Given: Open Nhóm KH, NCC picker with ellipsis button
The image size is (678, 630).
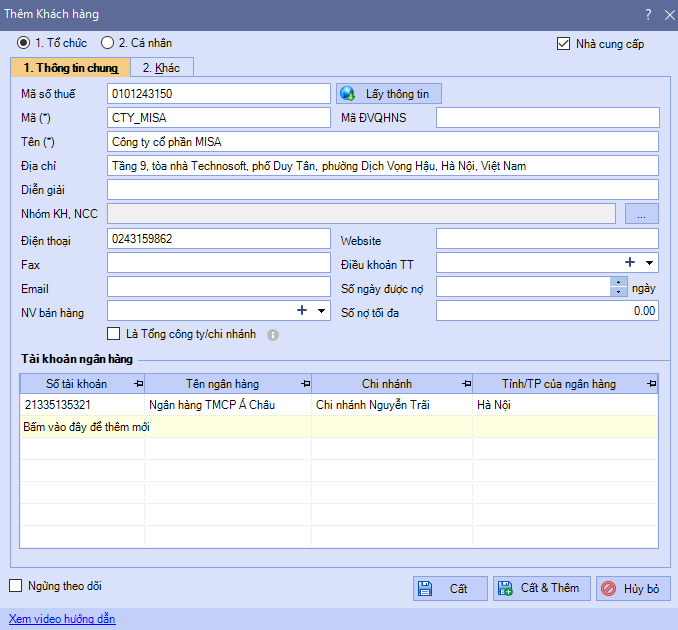Looking at the screenshot, I should click(x=641, y=213).
